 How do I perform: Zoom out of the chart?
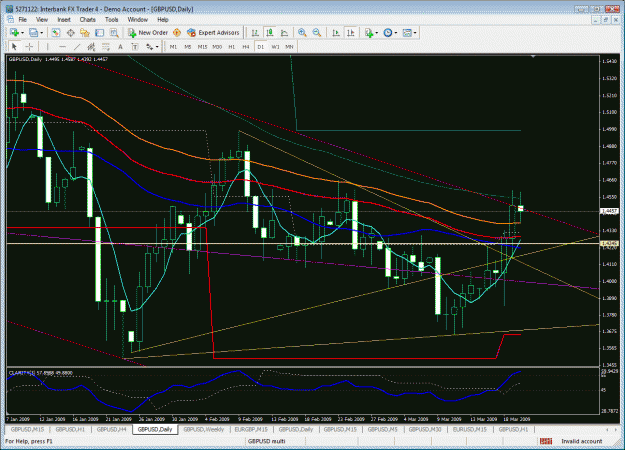[317, 33]
